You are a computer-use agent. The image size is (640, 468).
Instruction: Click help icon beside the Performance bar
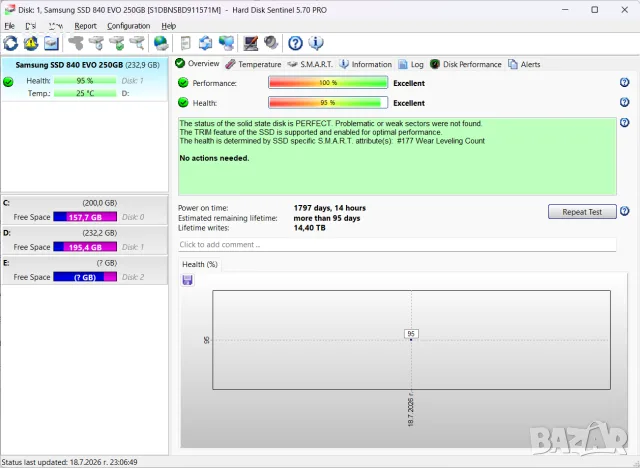coord(624,82)
